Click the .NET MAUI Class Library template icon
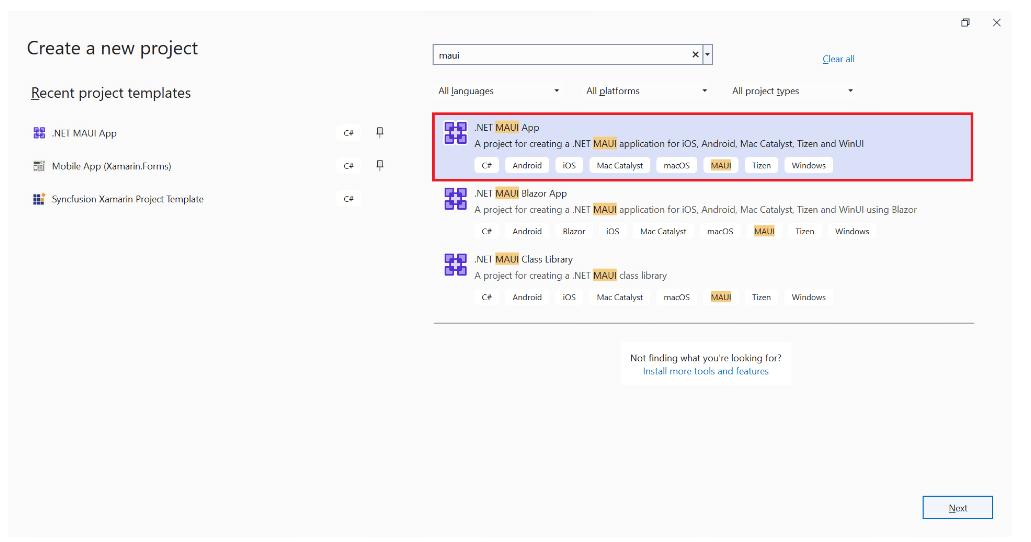Image resolution: width=1031 pixels, height=542 pixels. point(455,264)
